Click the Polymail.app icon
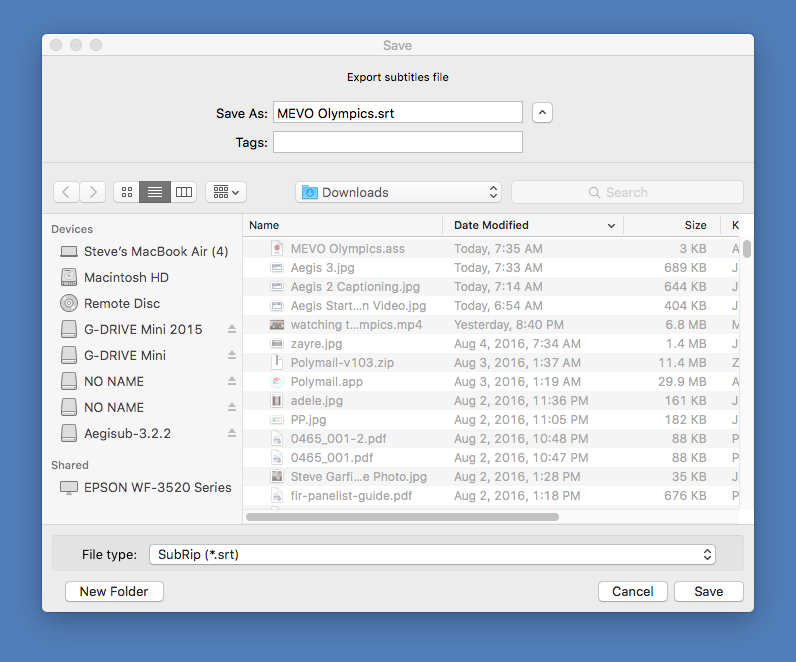Viewport: 796px width, 662px height. 277,382
